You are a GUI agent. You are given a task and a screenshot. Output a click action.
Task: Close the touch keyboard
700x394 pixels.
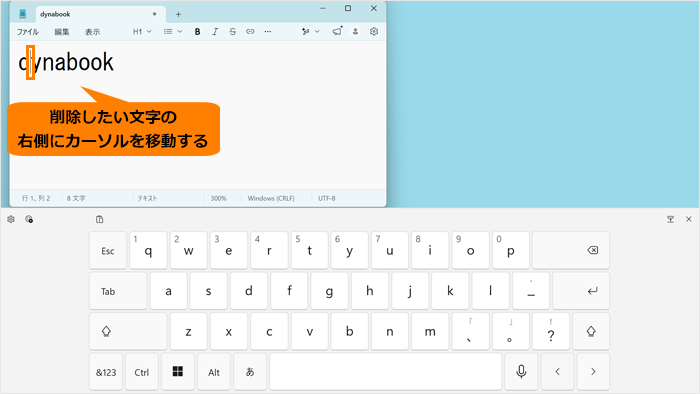pos(688,219)
